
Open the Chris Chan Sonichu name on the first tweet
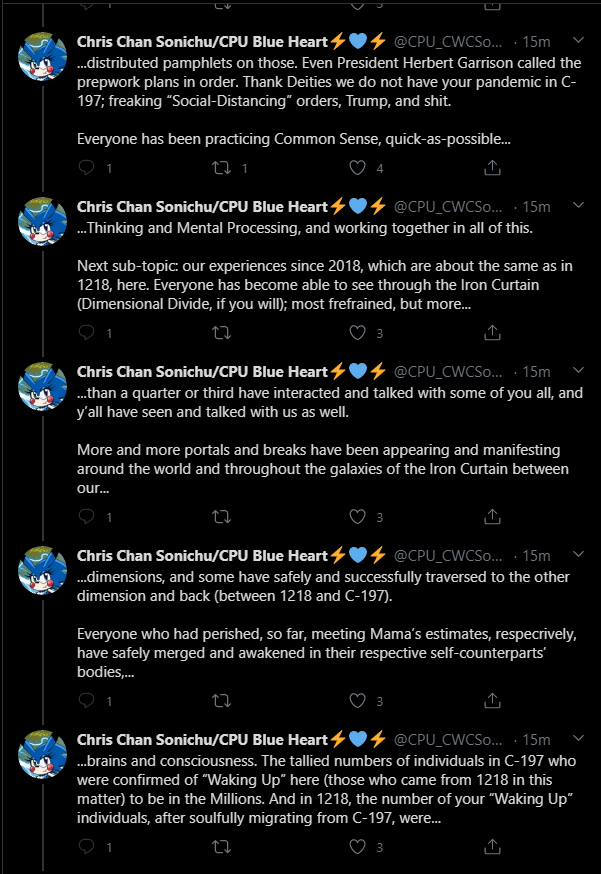coord(202,42)
